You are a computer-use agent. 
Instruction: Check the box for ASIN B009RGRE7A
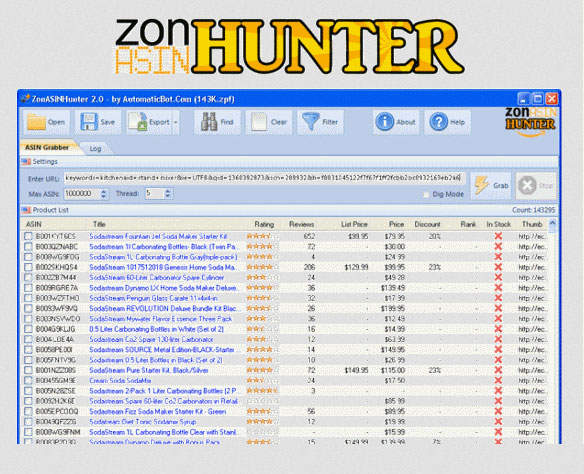click(x=28, y=288)
